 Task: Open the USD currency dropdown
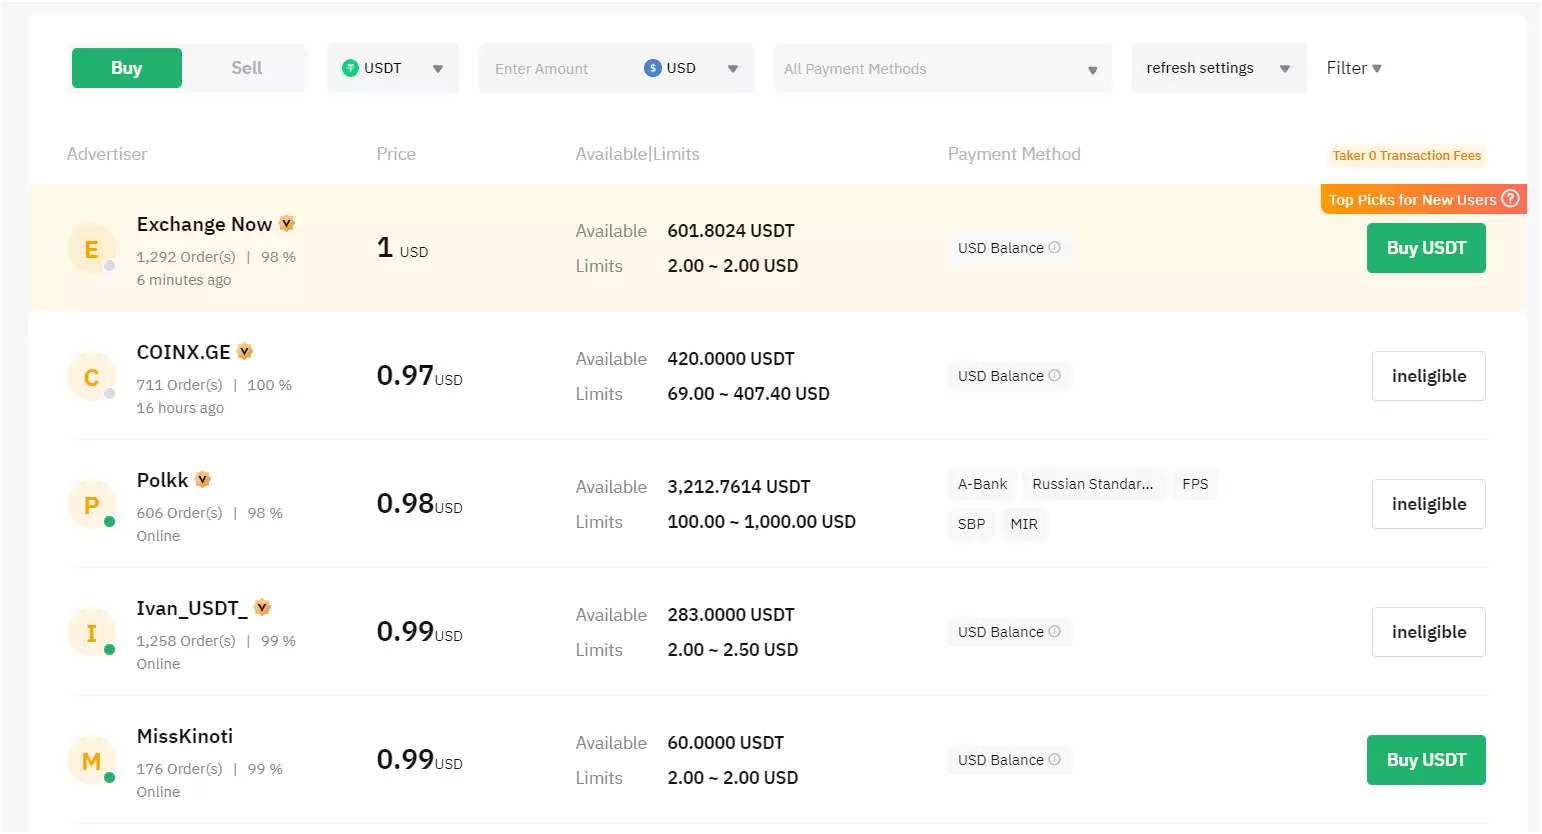coord(692,68)
